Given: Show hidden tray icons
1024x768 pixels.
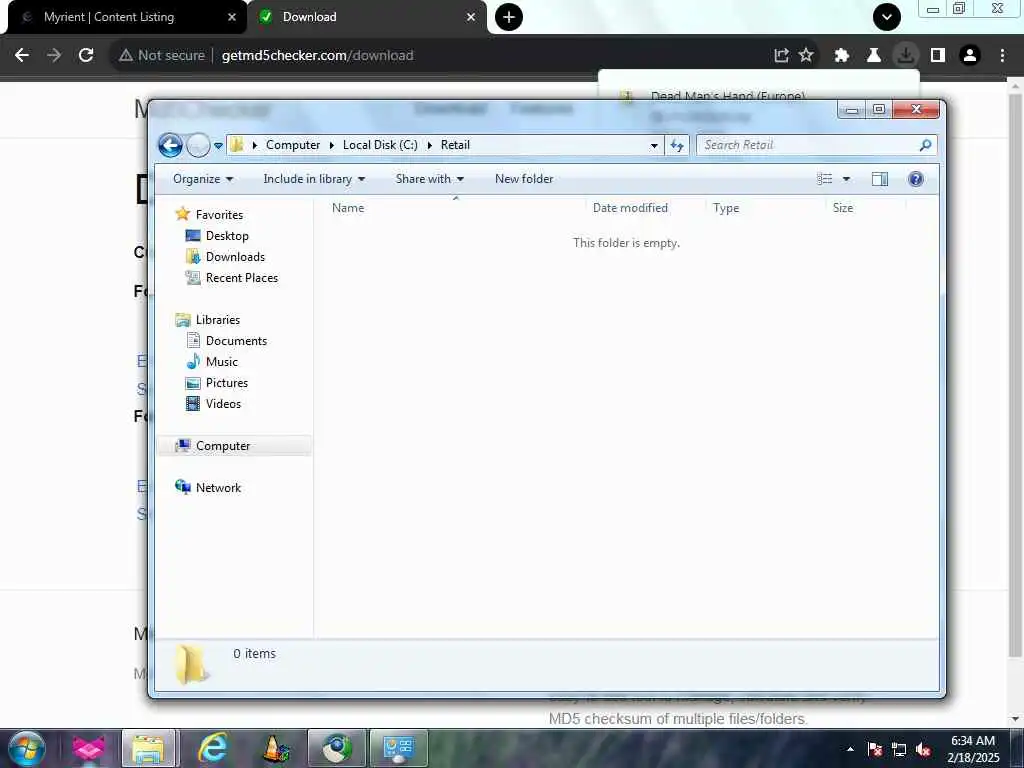Looking at the screenshot, I should pos(850,749).
